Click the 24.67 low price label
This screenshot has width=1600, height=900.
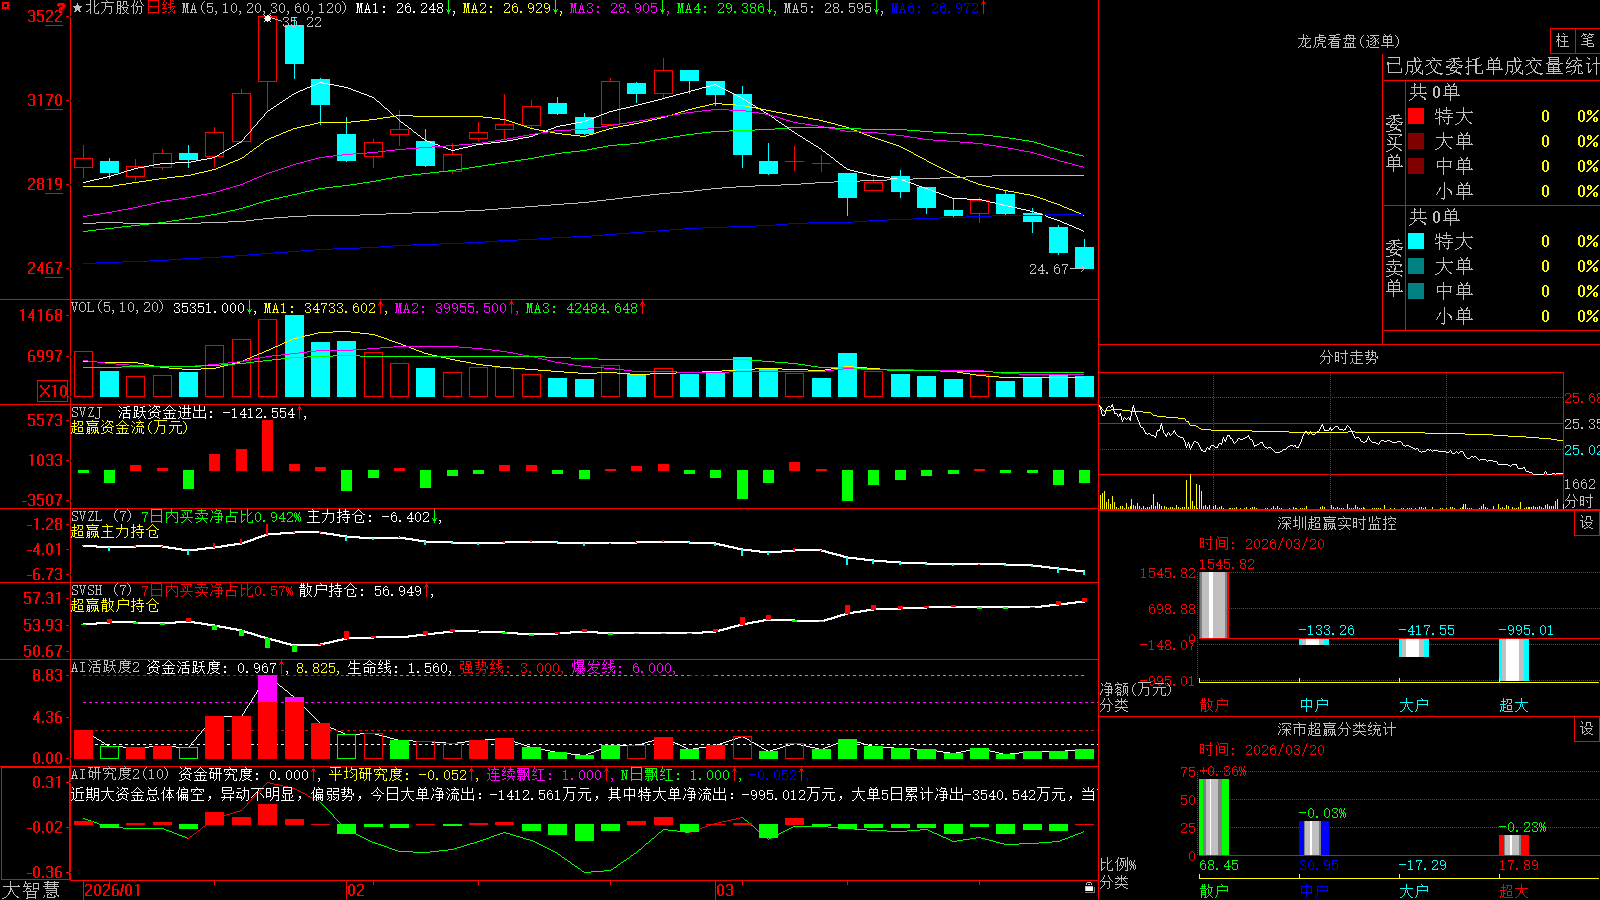1049,270
